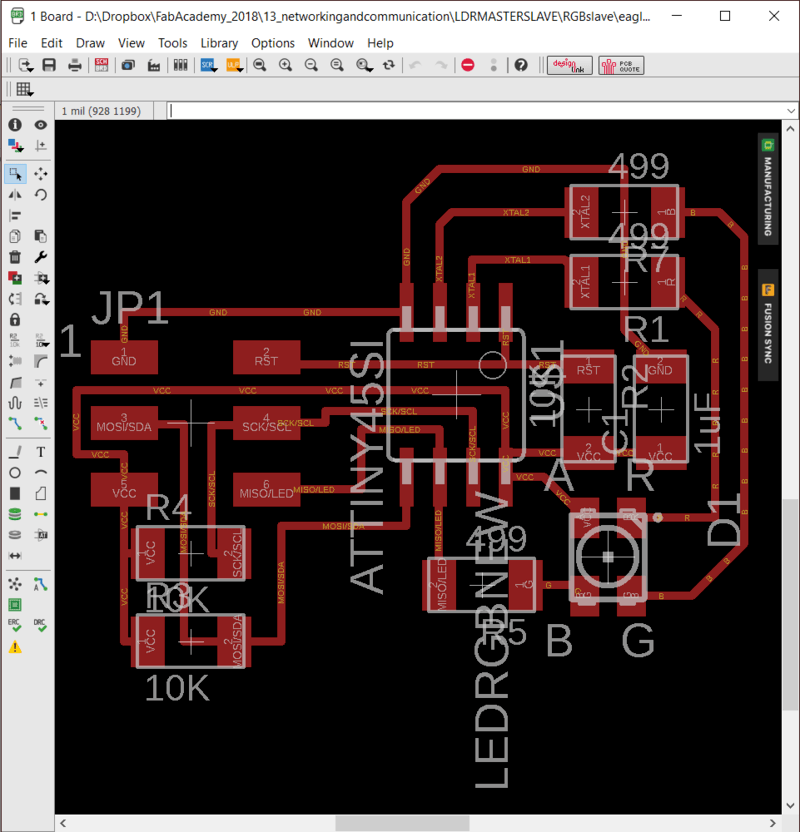Select the Copy tool
The width and height of the screenshot is (800, 832).
tap(15, 236)
